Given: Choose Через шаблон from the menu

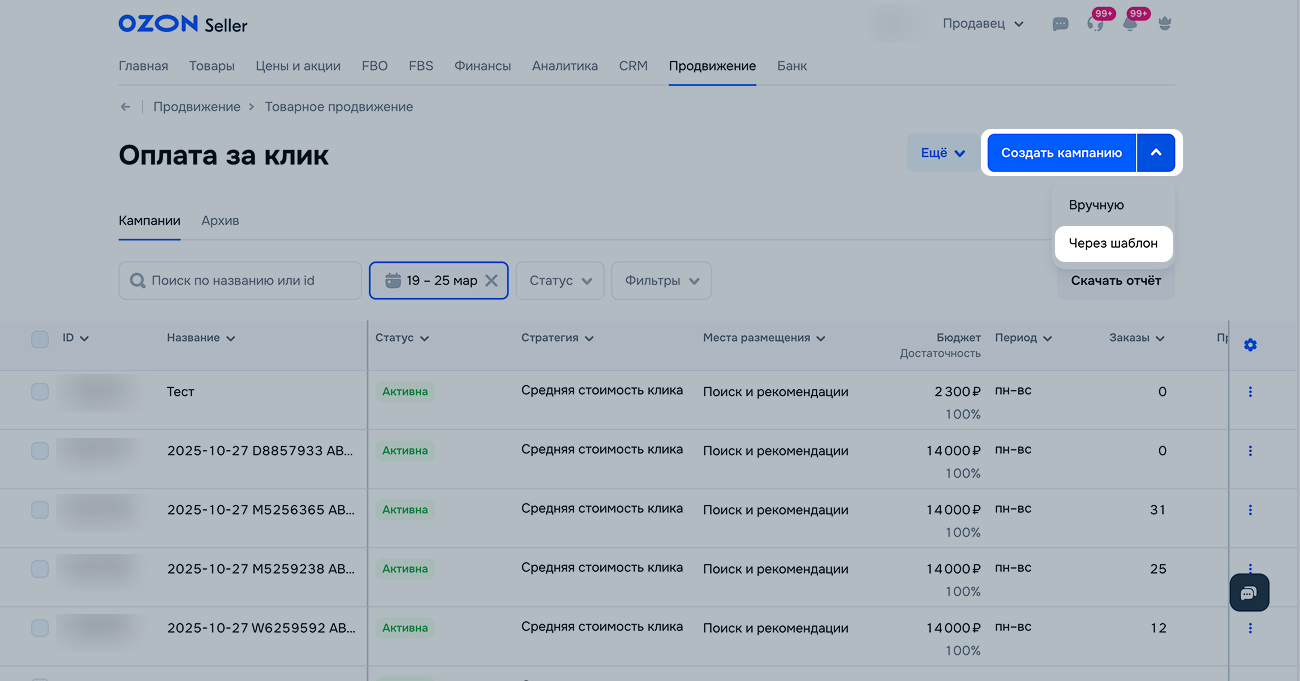Looking at the screenshot, I should [x=1113, y=243].
